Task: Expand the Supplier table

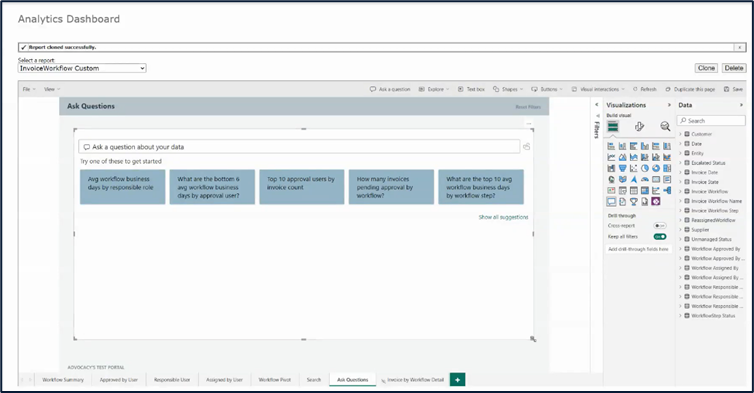Action: click(x=680, y=230)
